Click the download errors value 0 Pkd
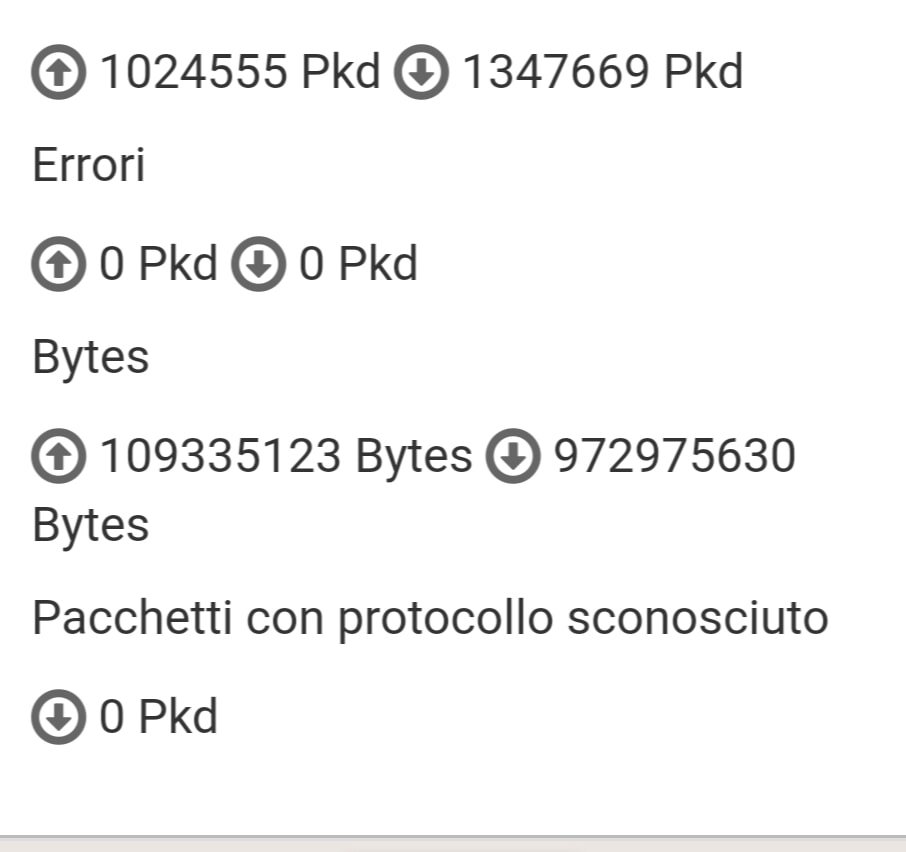Screen dimensions: 906x852 358,263
